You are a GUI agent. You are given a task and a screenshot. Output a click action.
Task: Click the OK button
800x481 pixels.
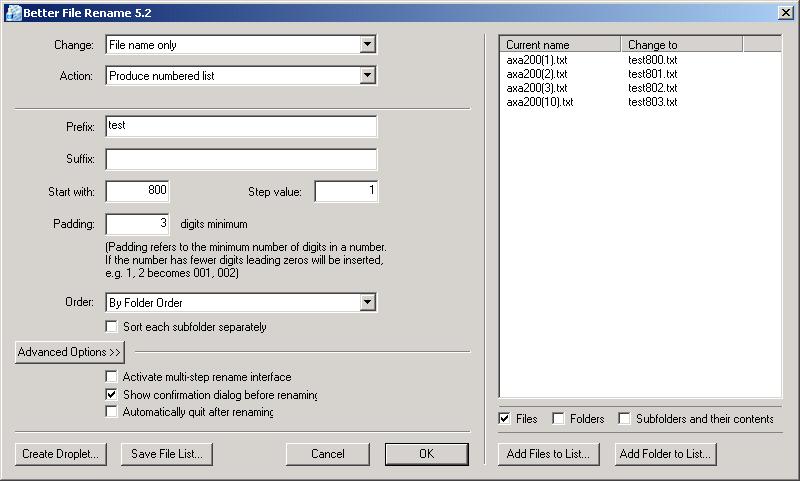(427, 454)
